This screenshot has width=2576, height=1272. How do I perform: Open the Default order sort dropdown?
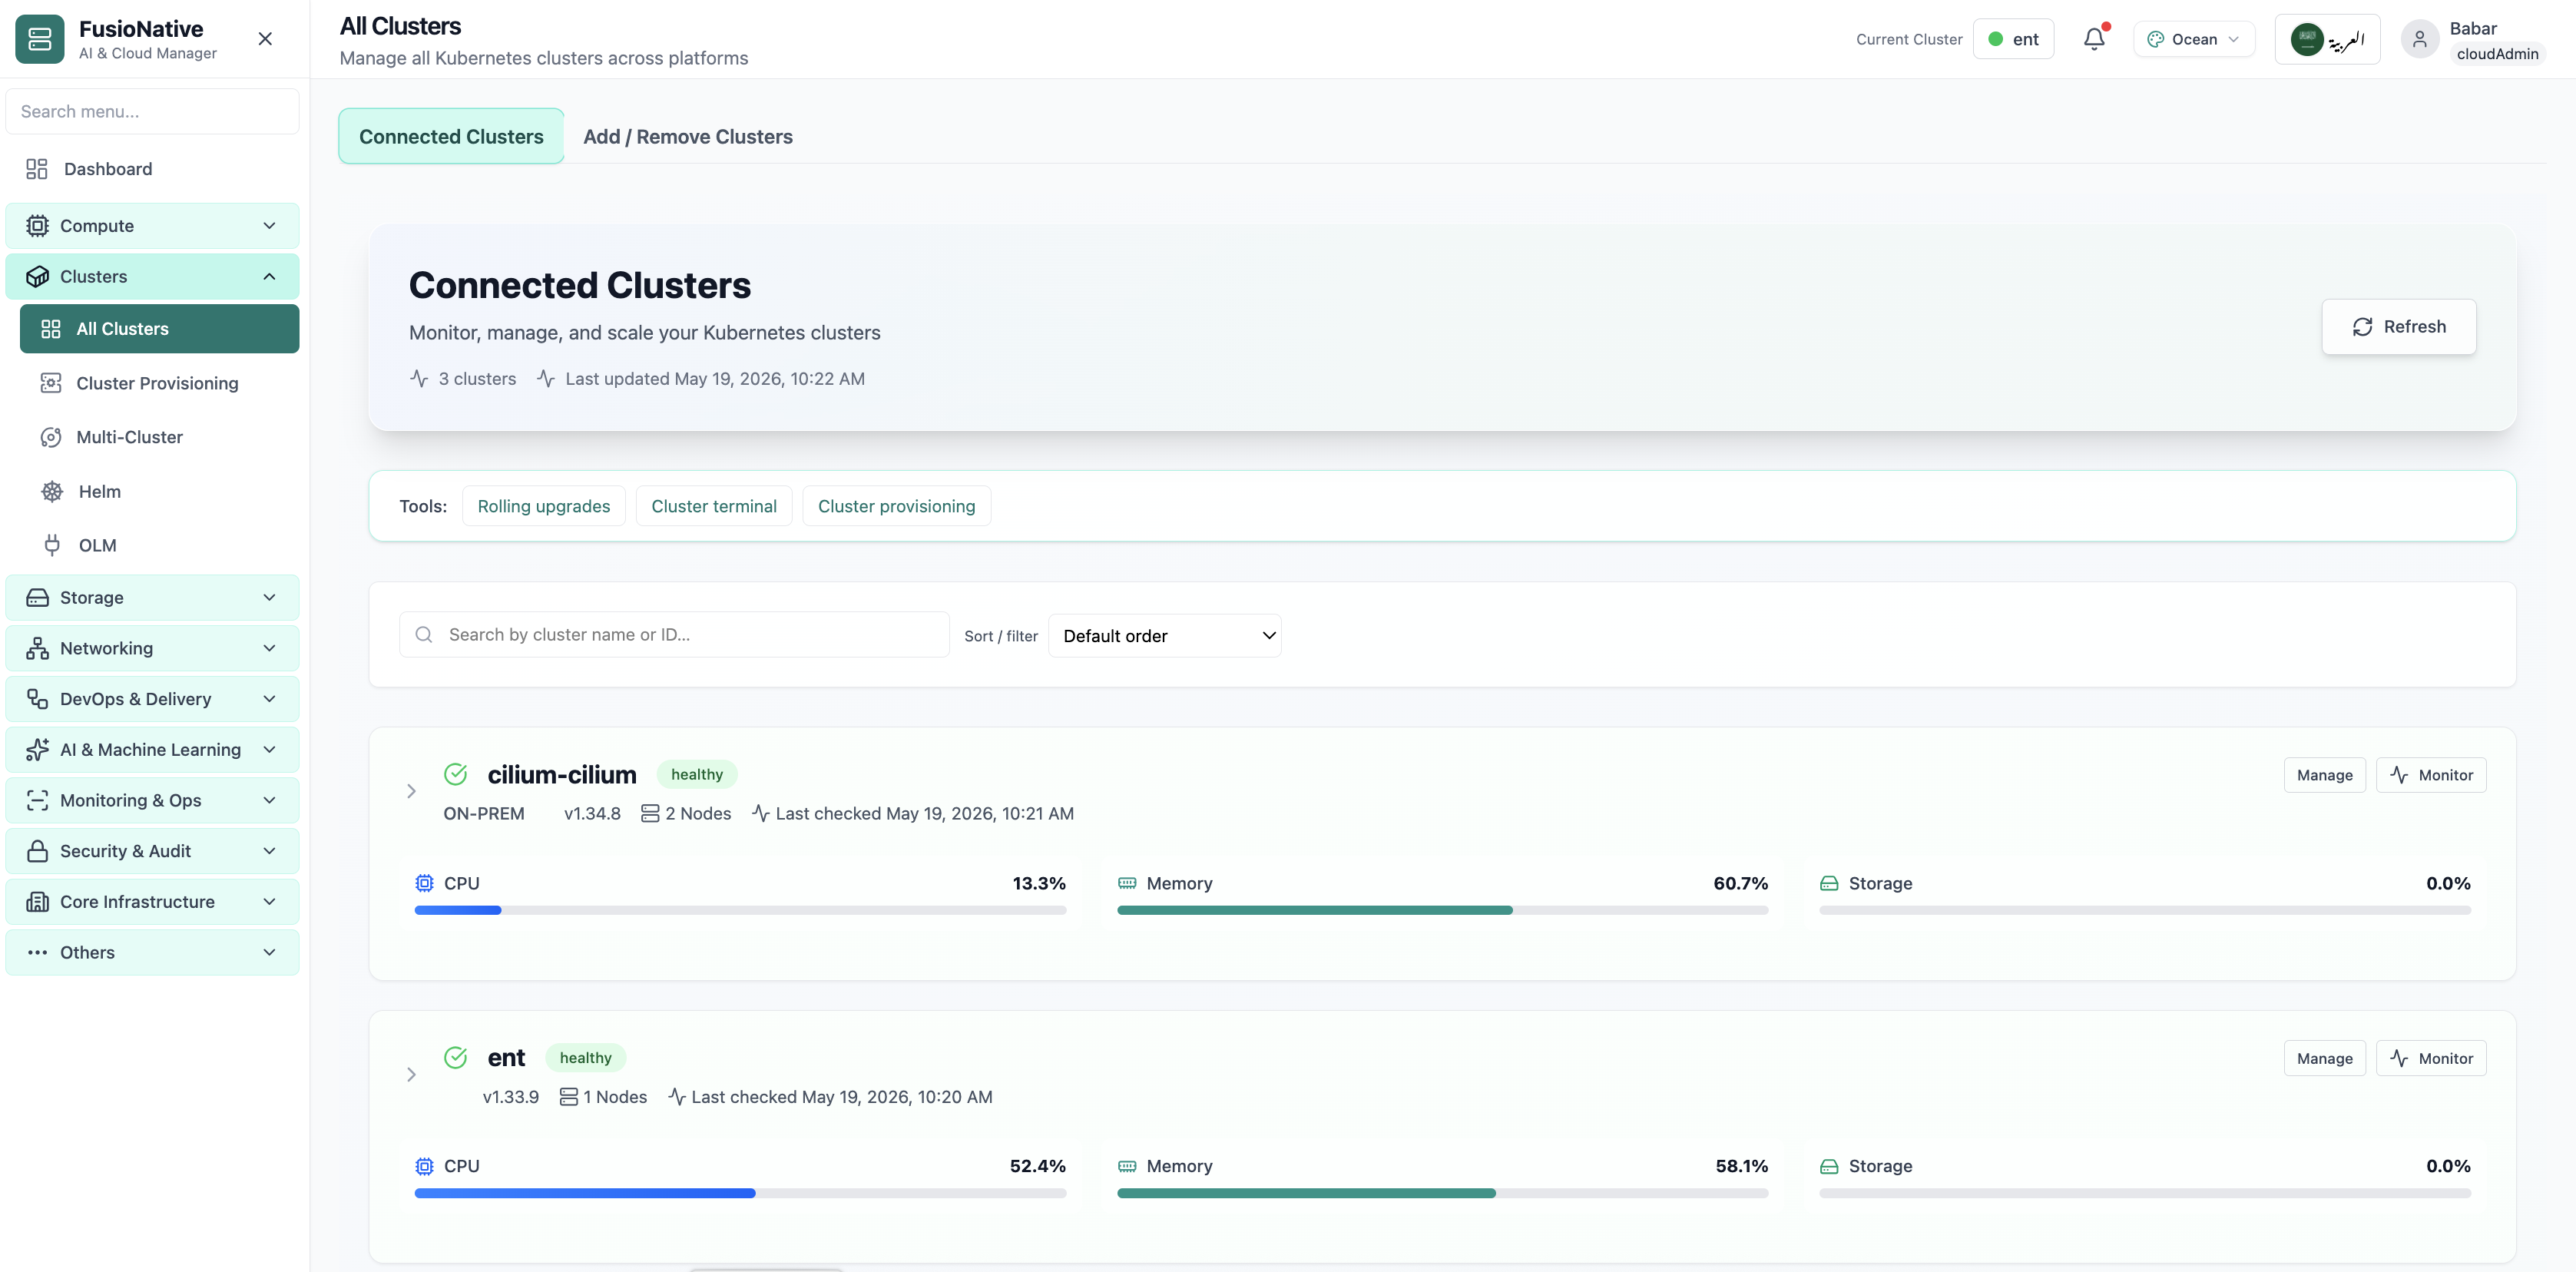click(1164, 635)
